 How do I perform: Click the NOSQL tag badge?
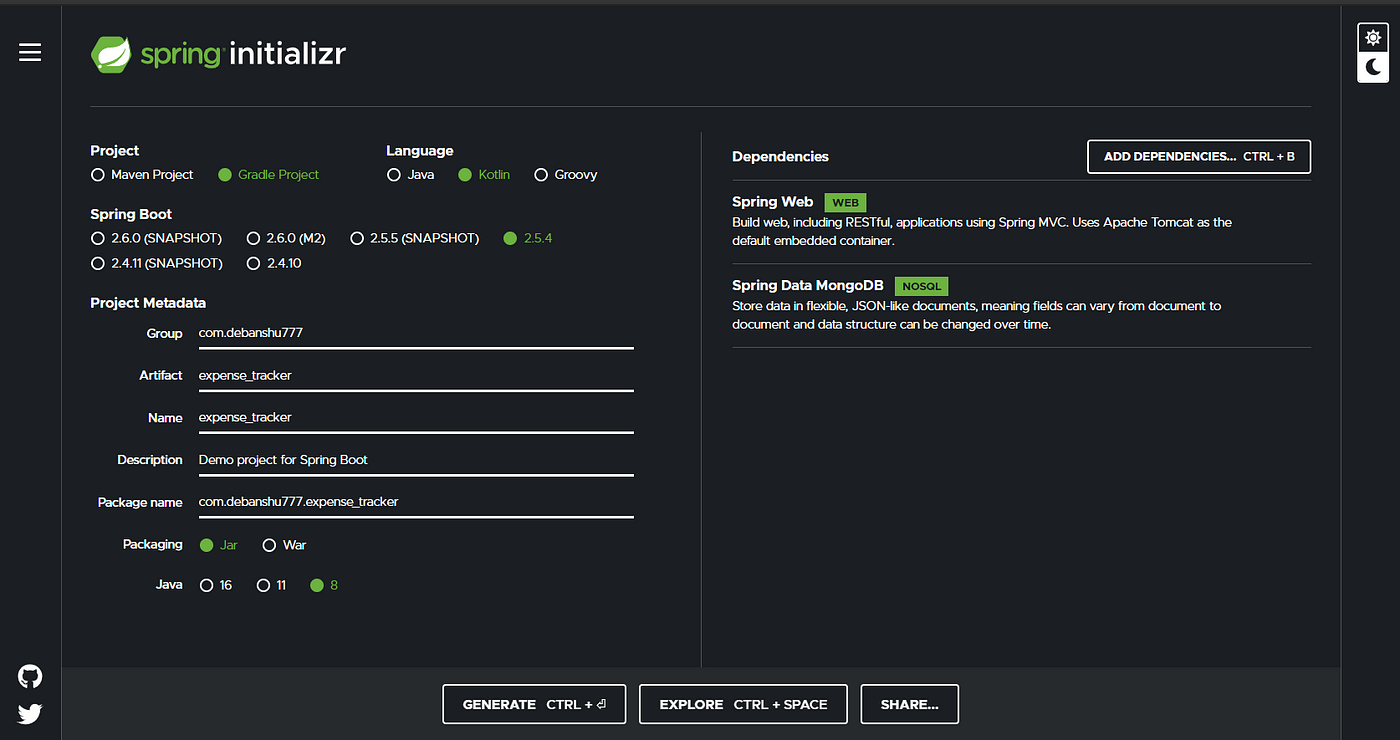pos(921,286)
